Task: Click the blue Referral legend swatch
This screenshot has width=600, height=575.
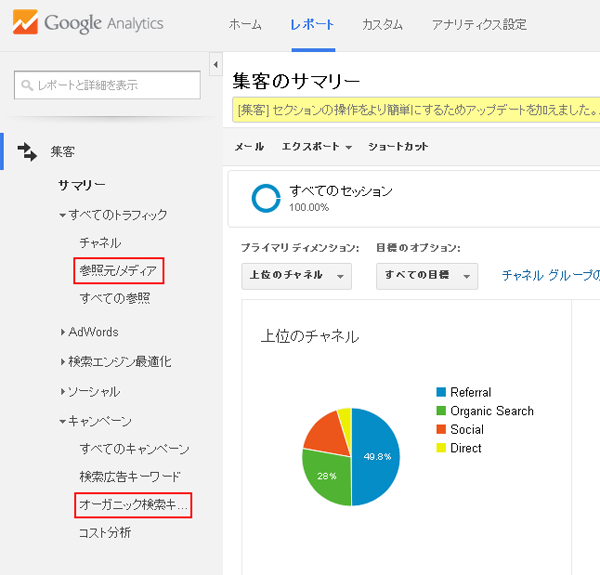Action: (x=441, y=393)
